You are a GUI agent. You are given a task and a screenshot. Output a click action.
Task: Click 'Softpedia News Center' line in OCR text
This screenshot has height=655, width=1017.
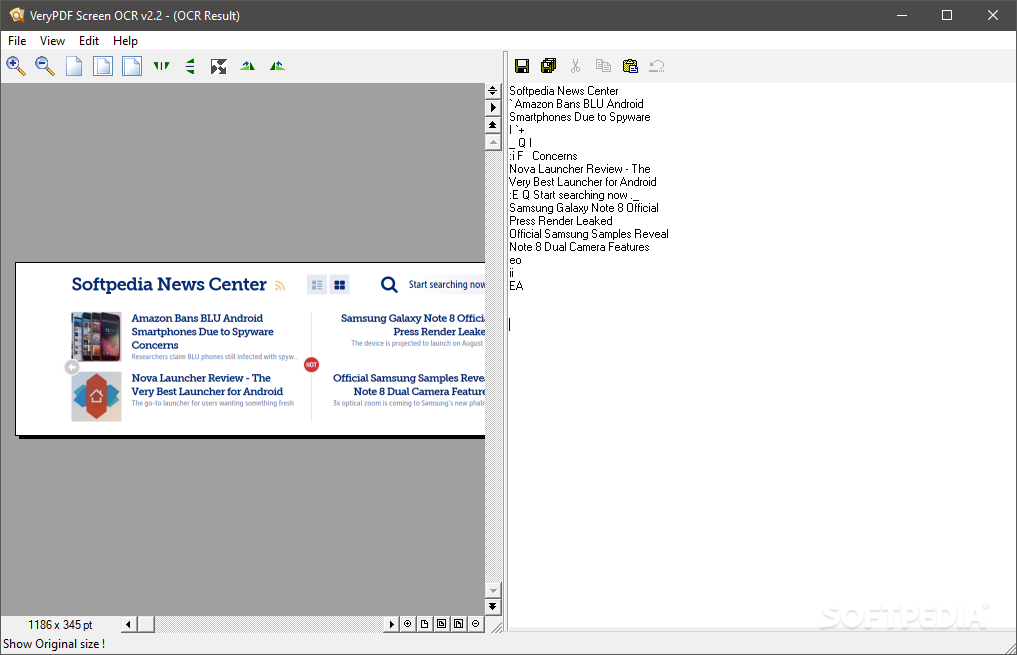[x=564, y=91]
